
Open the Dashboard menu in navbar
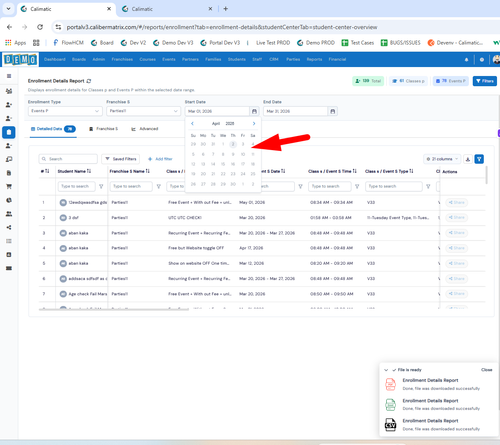55,60
